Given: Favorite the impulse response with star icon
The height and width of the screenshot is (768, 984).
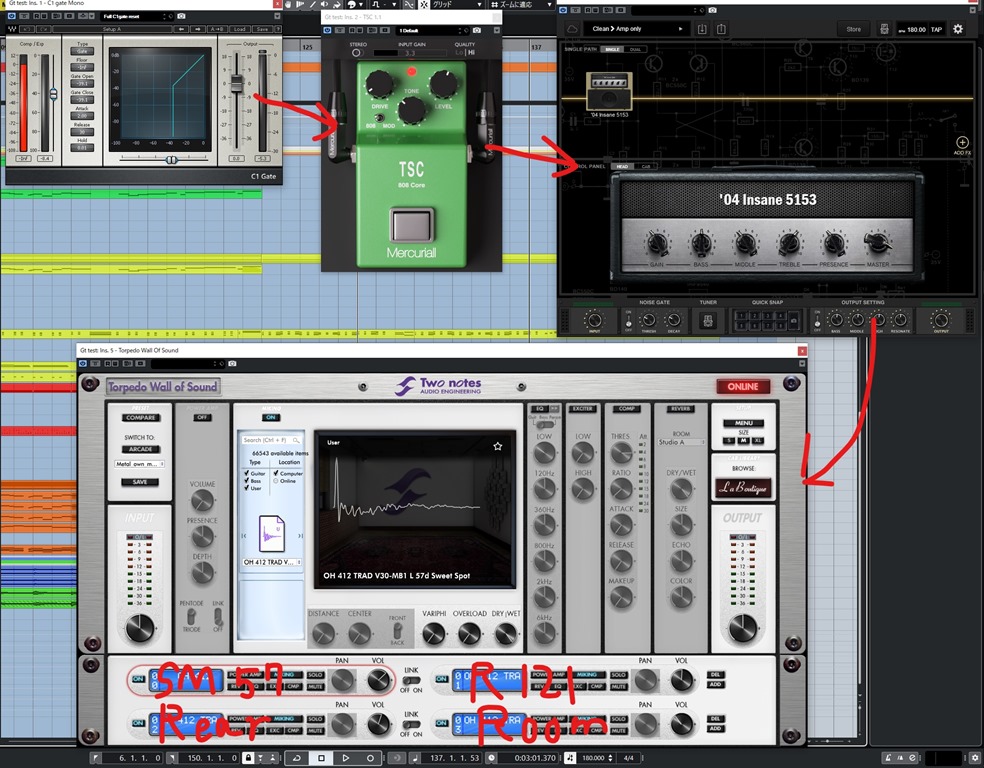Looking at the screenshot, I should tap(497, 446).
